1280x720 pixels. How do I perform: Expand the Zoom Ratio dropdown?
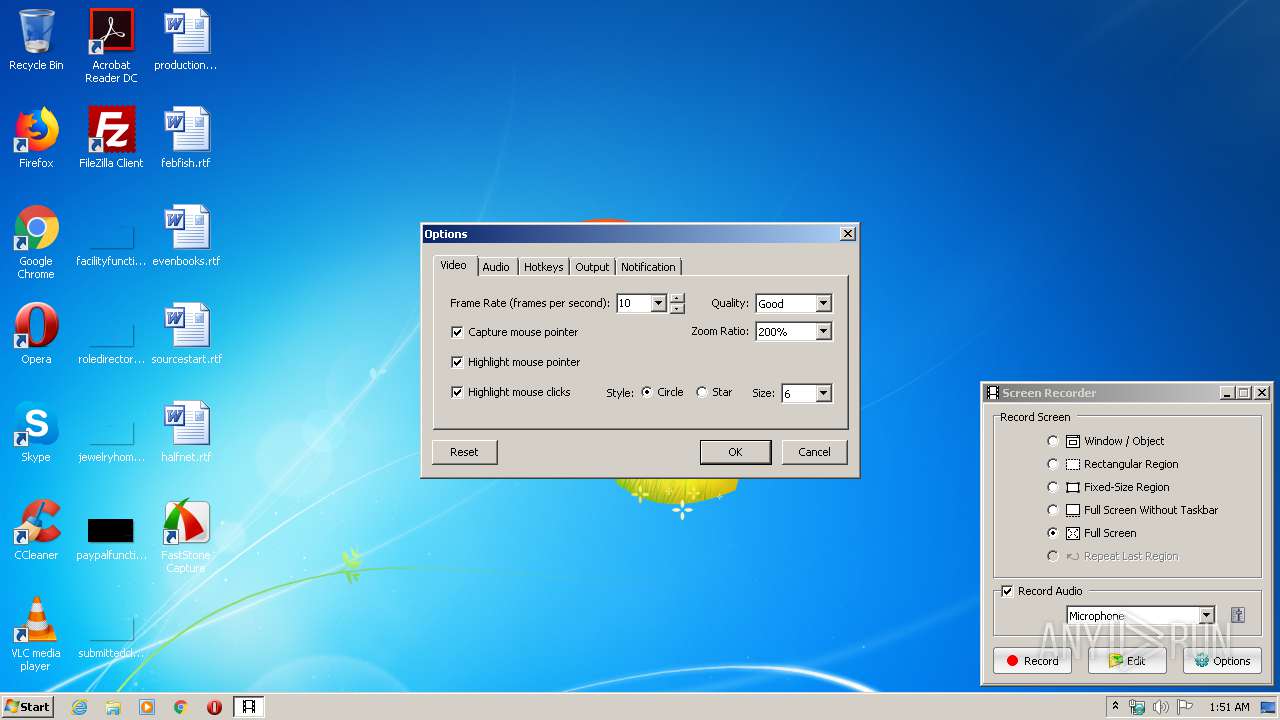(x=823, y=332)
